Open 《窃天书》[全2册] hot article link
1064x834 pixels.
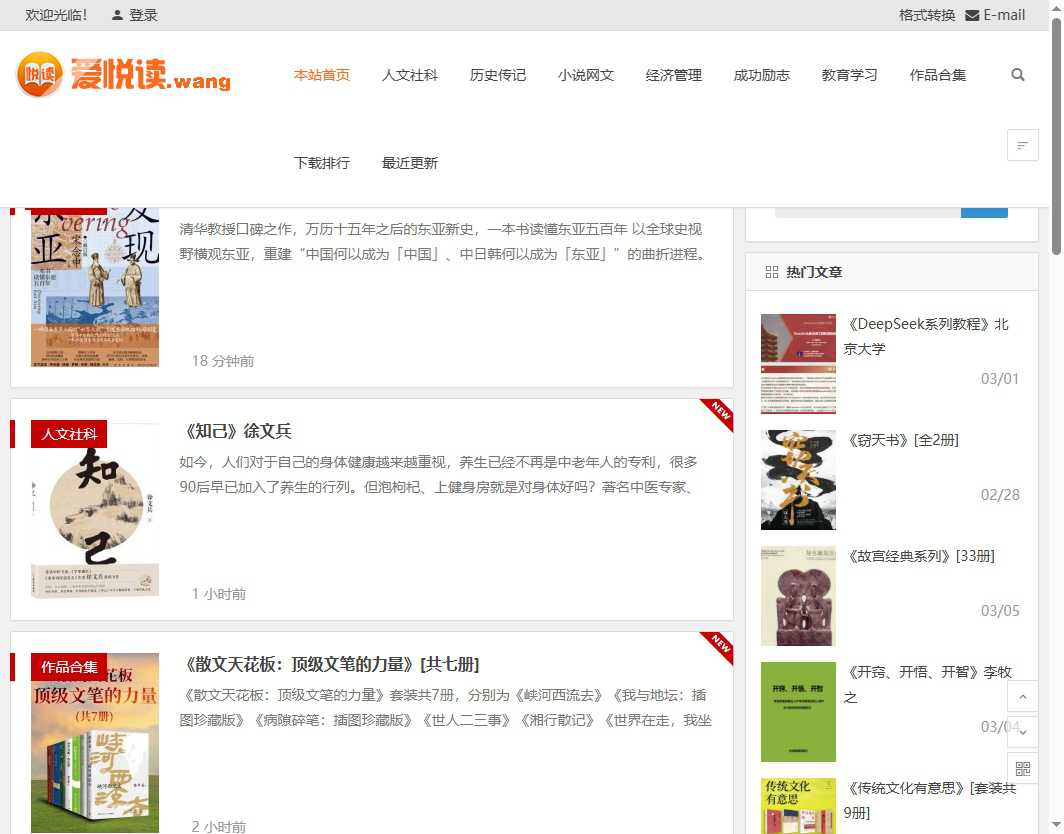[903, 440]
